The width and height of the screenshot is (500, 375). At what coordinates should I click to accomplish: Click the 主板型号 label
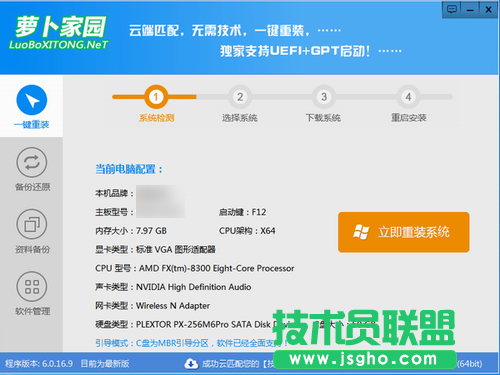(x=114, y=212)
